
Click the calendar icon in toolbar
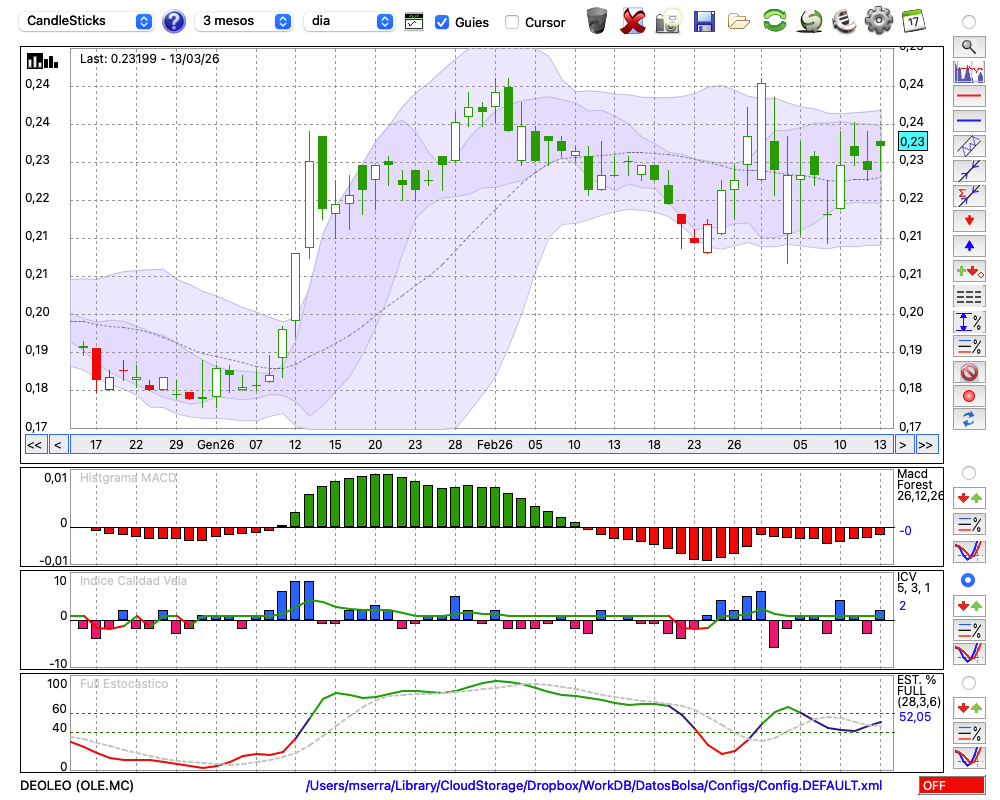coord(913,21)
